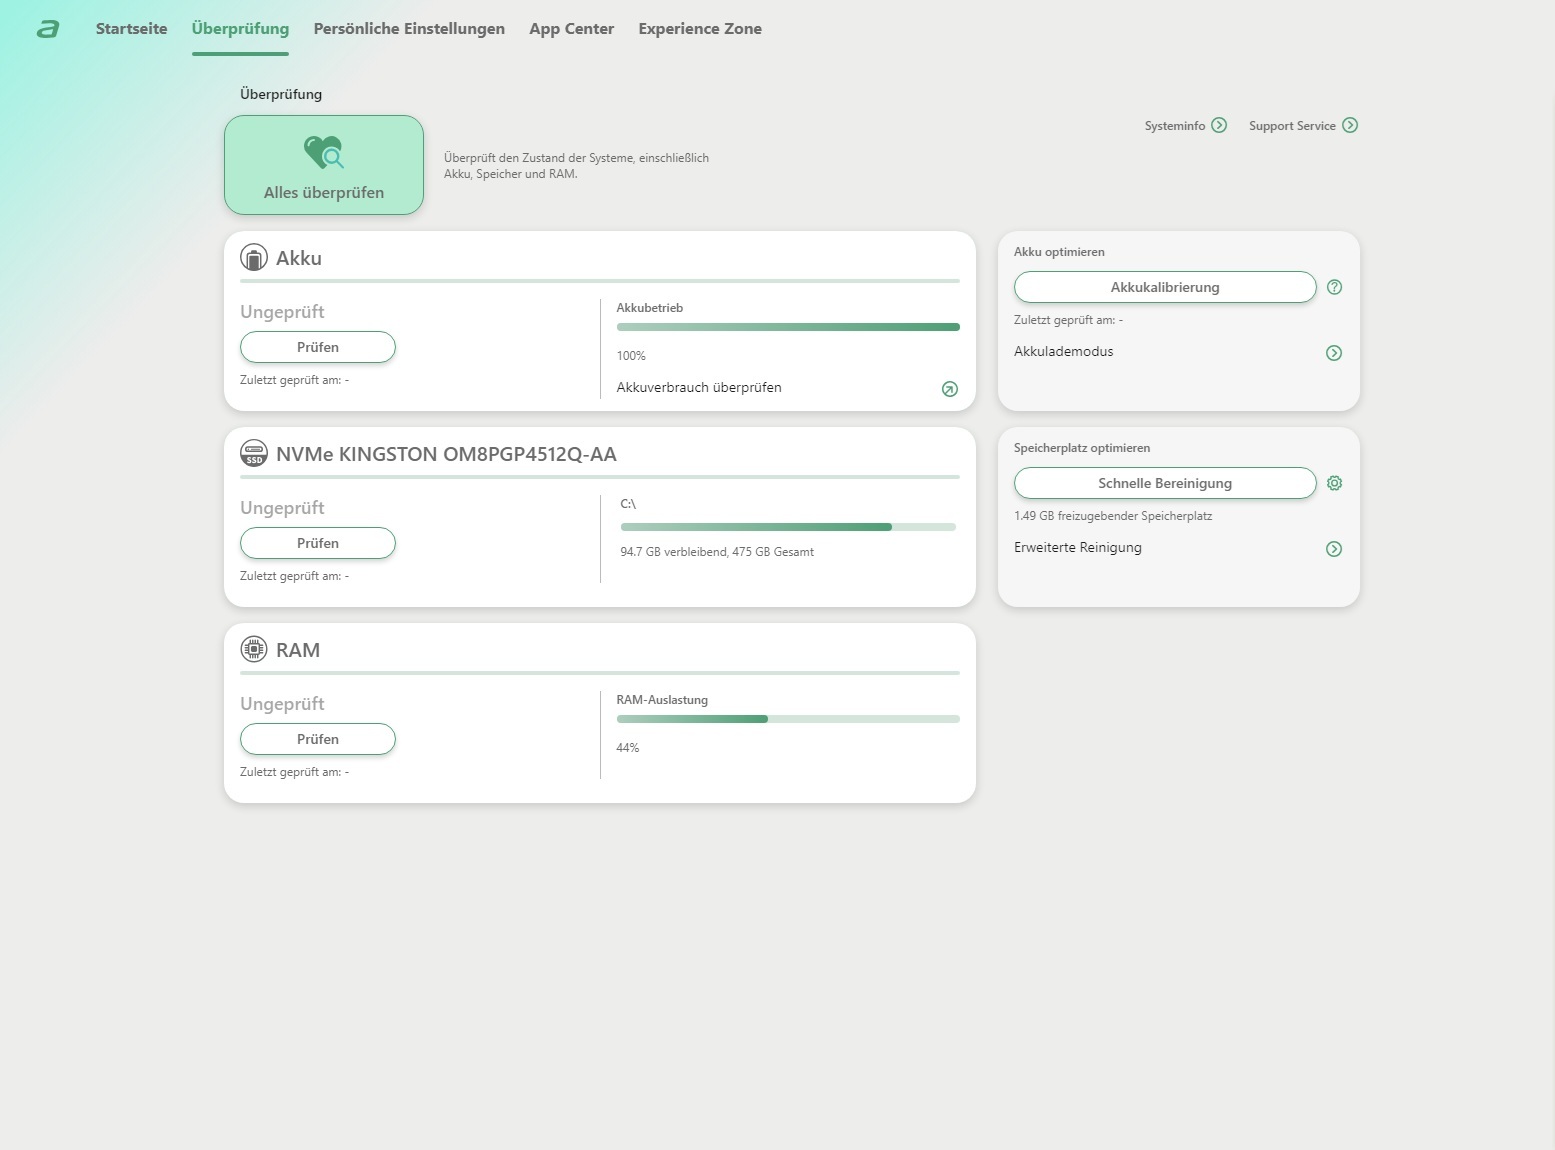Open the Persönliche Einstellungen tab
Screen dimensions: 1555x1150
click(409, 29)
